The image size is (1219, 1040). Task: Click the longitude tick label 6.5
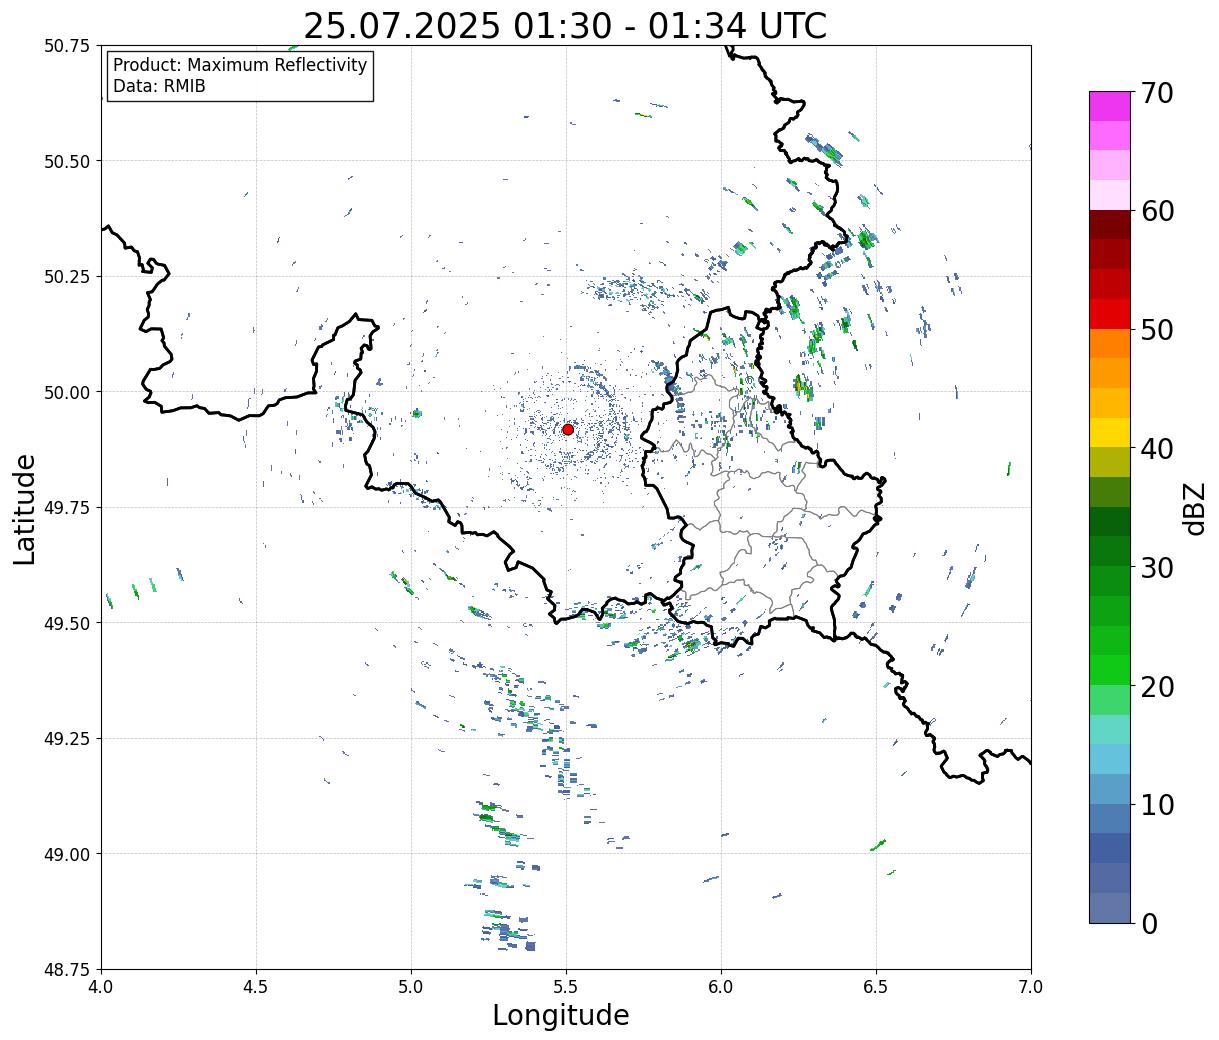click(x=876, y=987)
